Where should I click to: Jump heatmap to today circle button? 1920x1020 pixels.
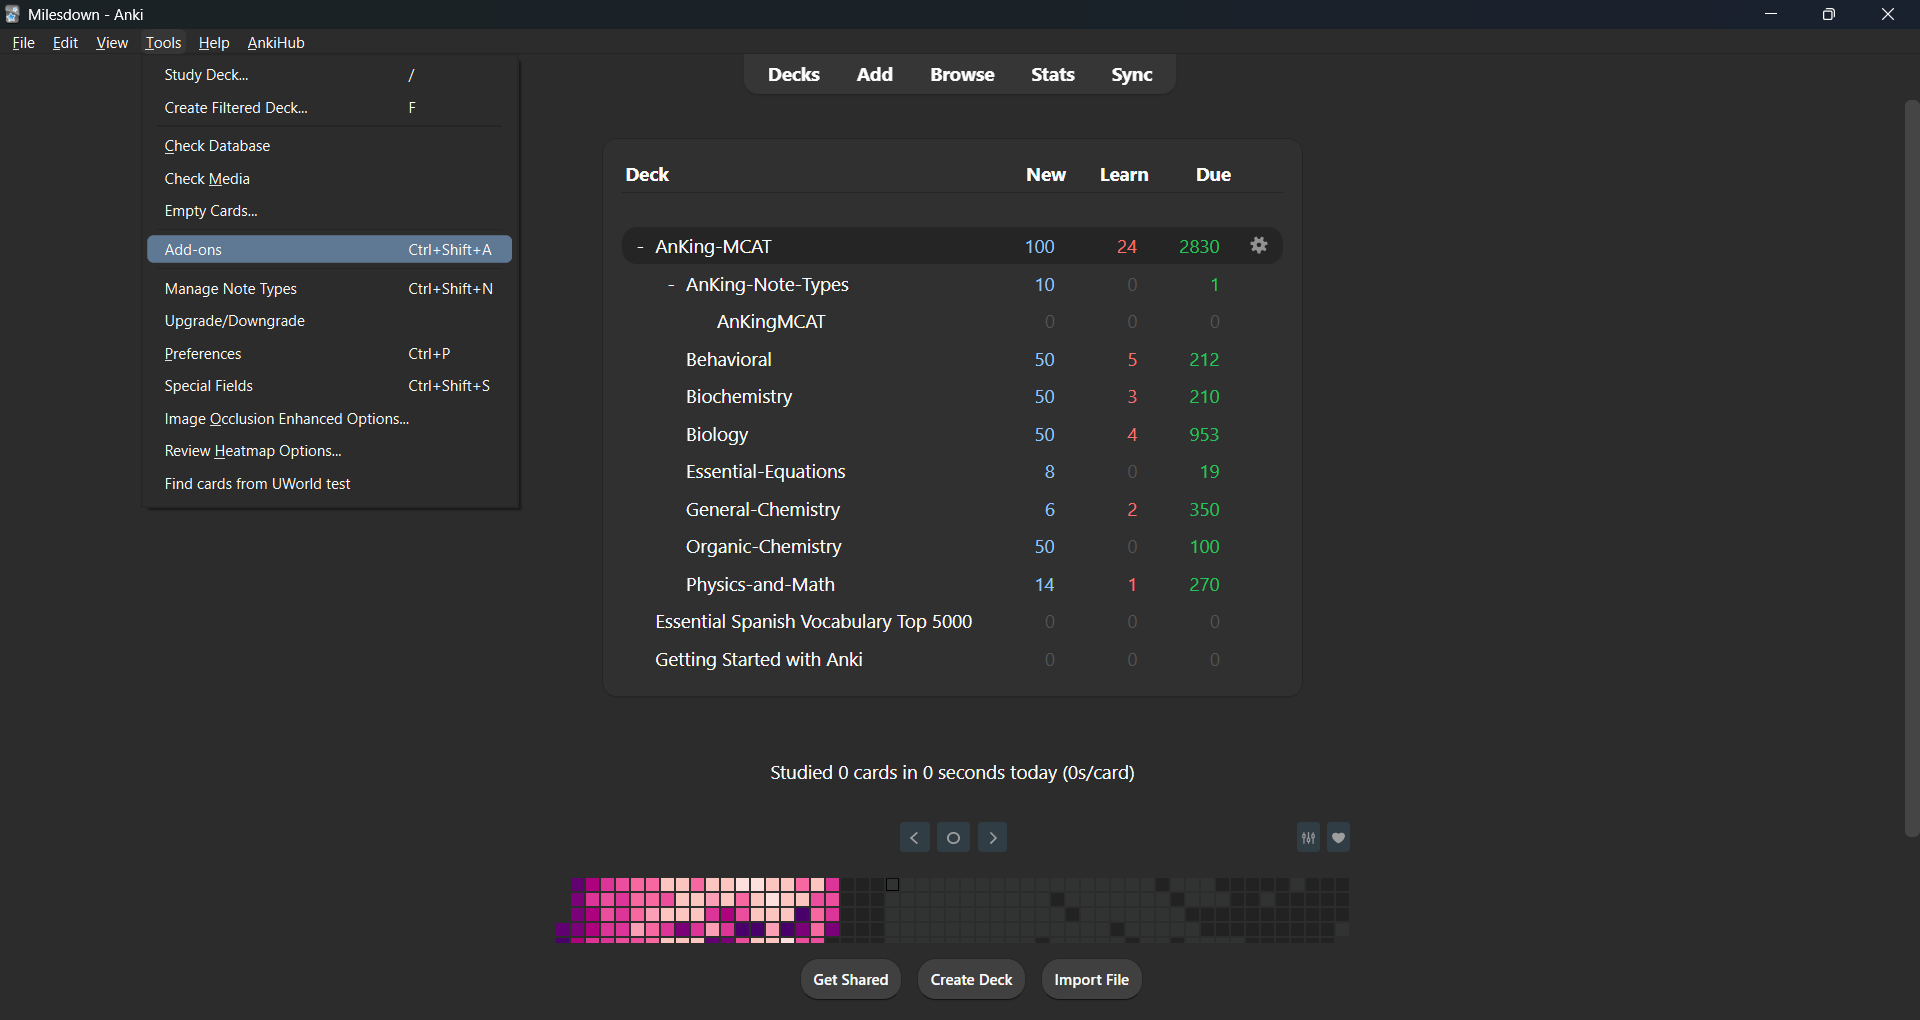953,837
